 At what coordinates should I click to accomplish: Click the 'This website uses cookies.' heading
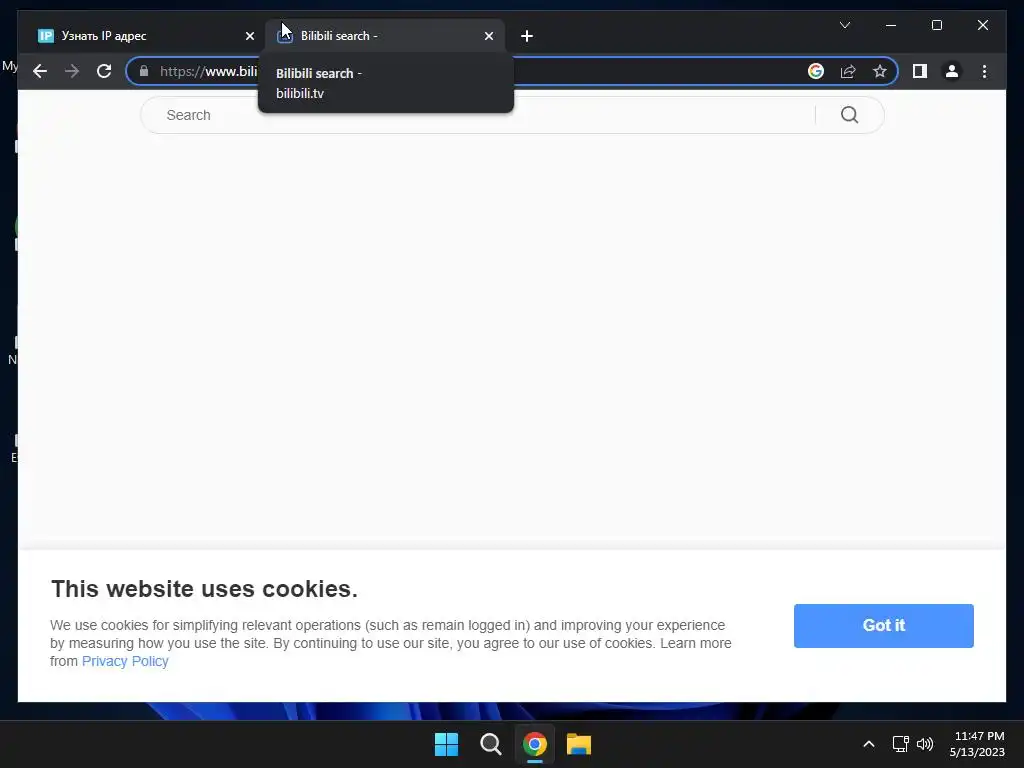(x=204, y=589)
